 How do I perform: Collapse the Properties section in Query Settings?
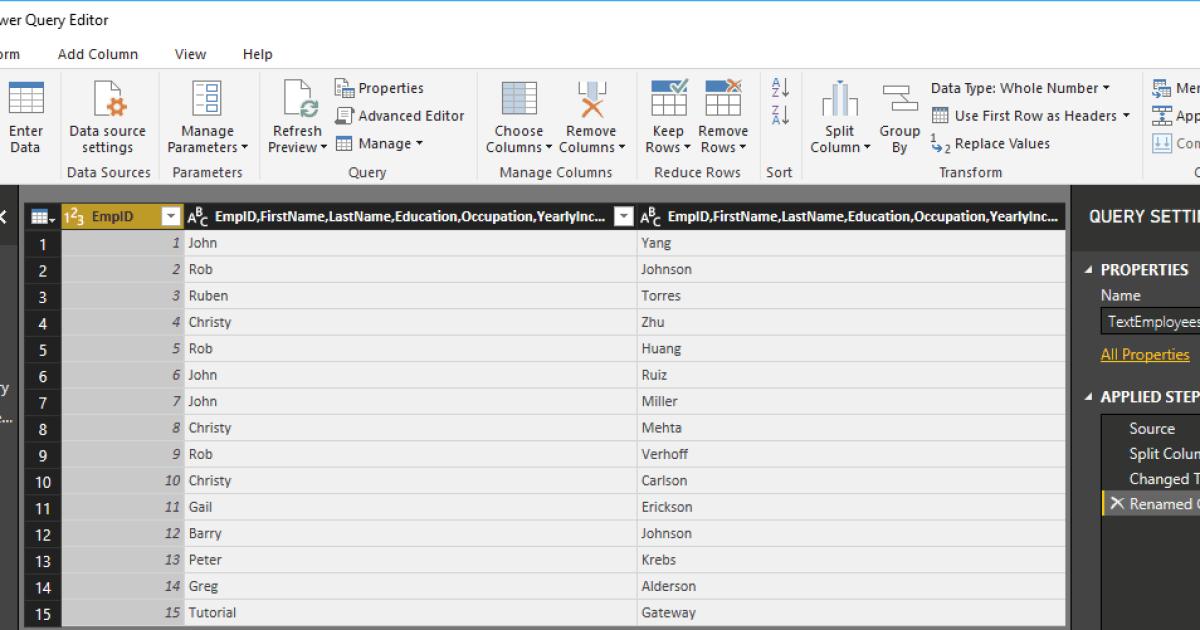pos(1089,270)
